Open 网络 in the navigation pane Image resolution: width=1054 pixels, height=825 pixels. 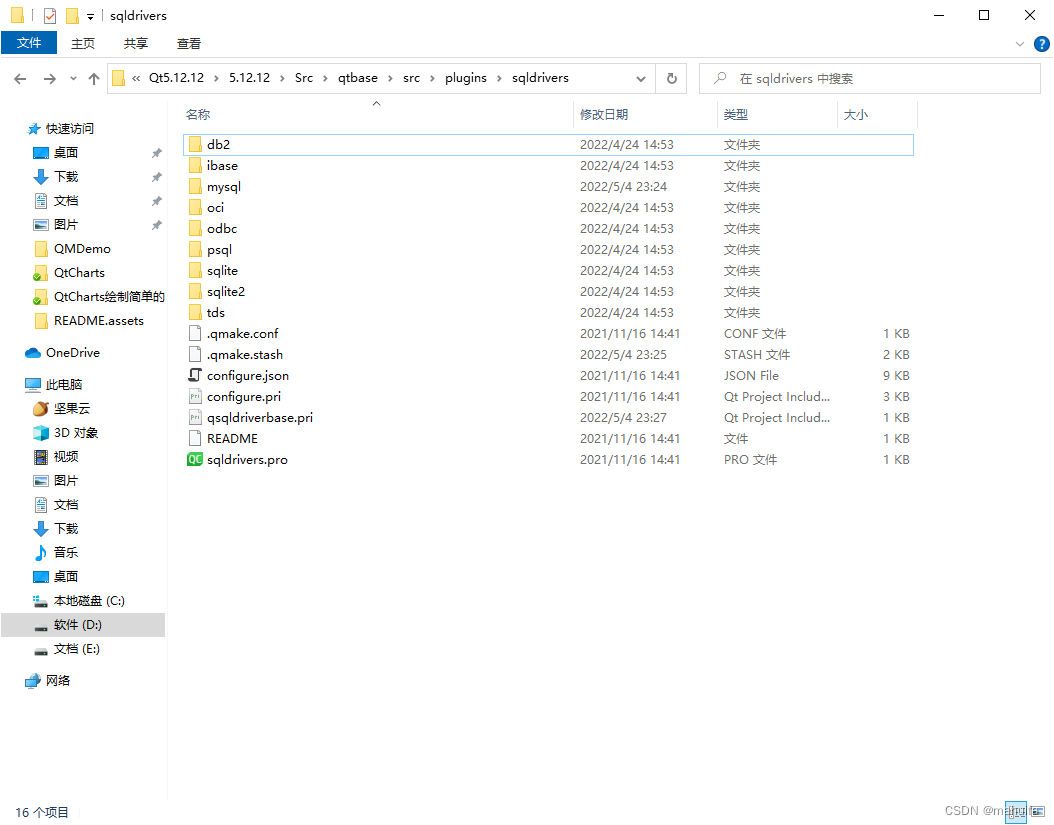point(58,680)
